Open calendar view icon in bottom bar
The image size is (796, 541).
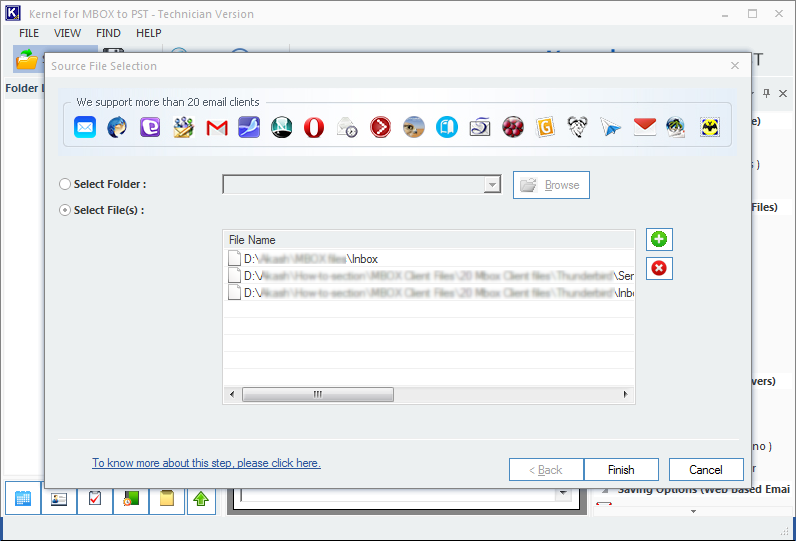tap(23, 498)
